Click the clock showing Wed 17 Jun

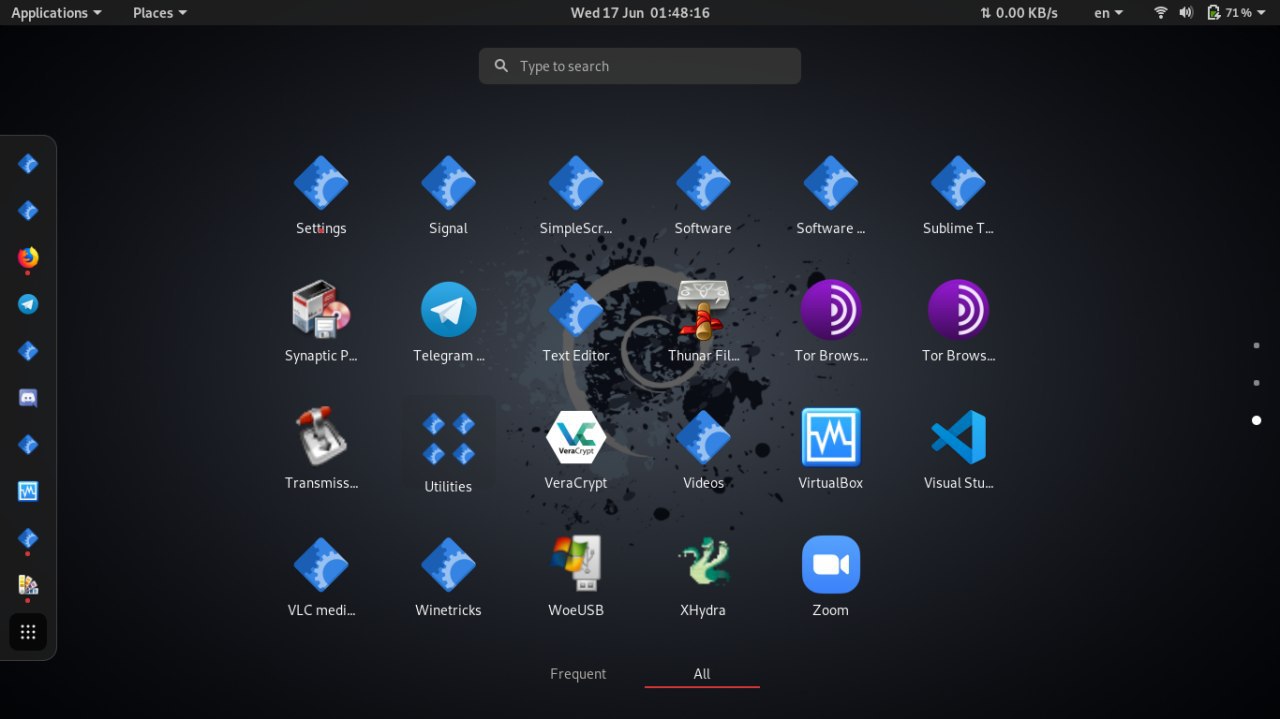point(640,12)
